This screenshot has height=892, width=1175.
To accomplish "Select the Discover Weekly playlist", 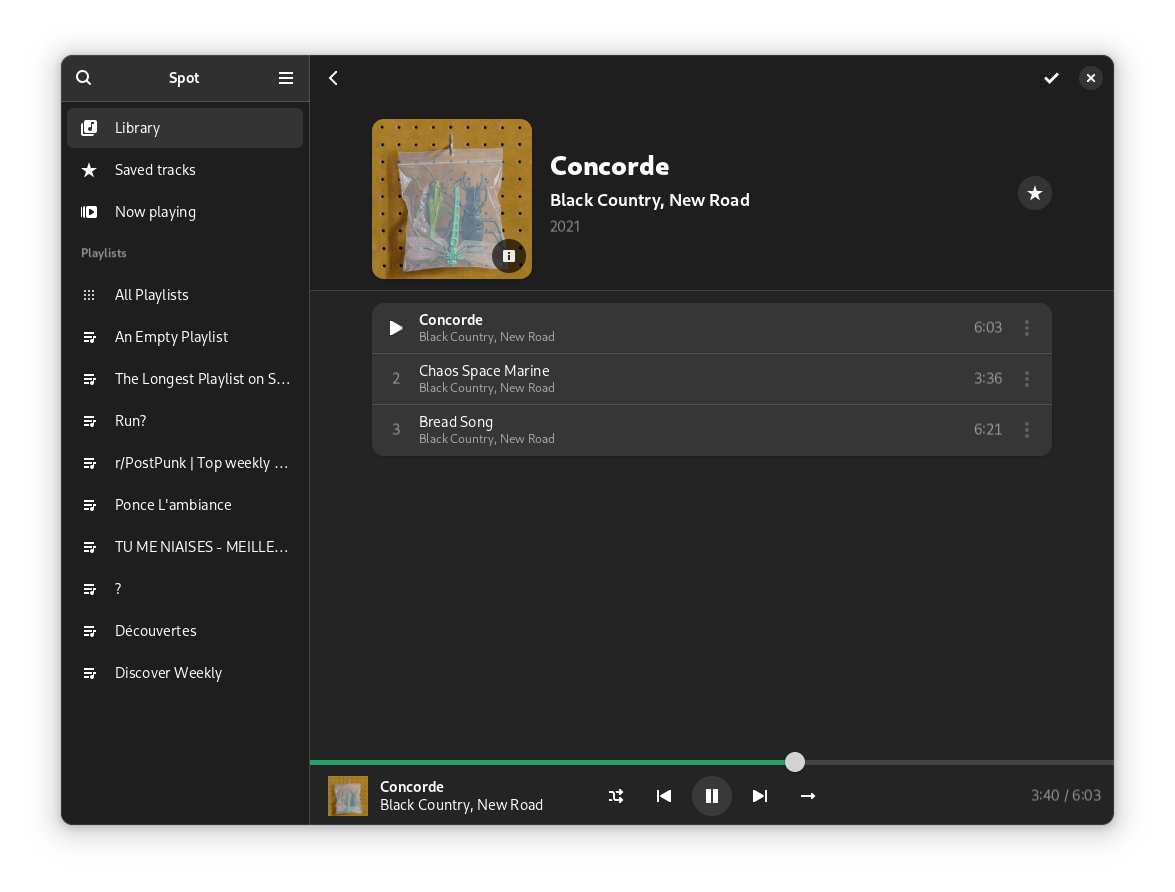I will (x=168, y=673).
